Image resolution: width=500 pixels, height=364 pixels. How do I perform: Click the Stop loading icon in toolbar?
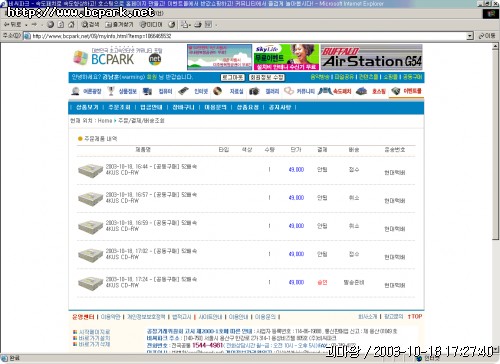click(x=50, y=24)
